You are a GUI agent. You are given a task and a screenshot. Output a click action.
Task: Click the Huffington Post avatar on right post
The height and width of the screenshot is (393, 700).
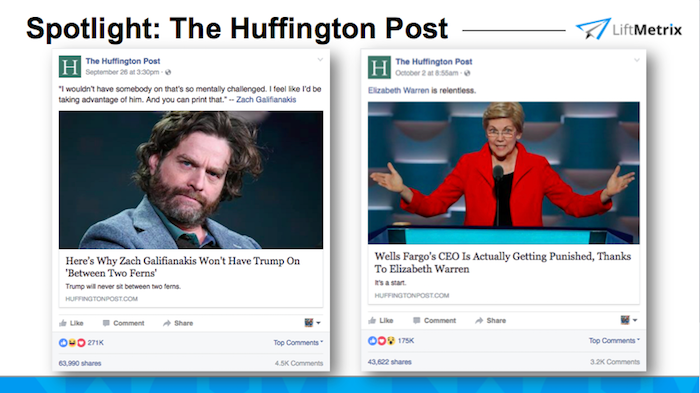(x=379, y=67)
